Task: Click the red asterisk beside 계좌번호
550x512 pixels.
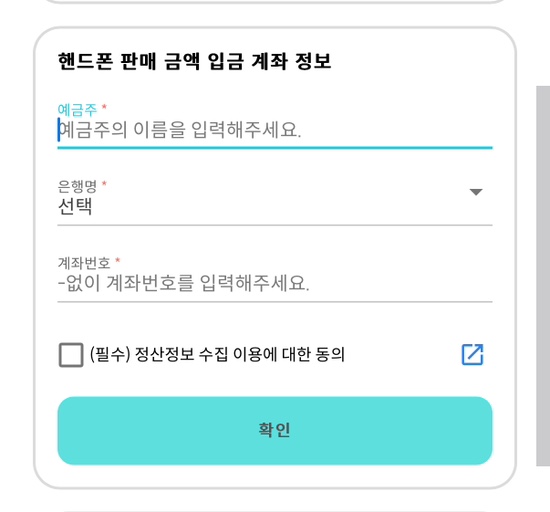Action: click(118, 260)
